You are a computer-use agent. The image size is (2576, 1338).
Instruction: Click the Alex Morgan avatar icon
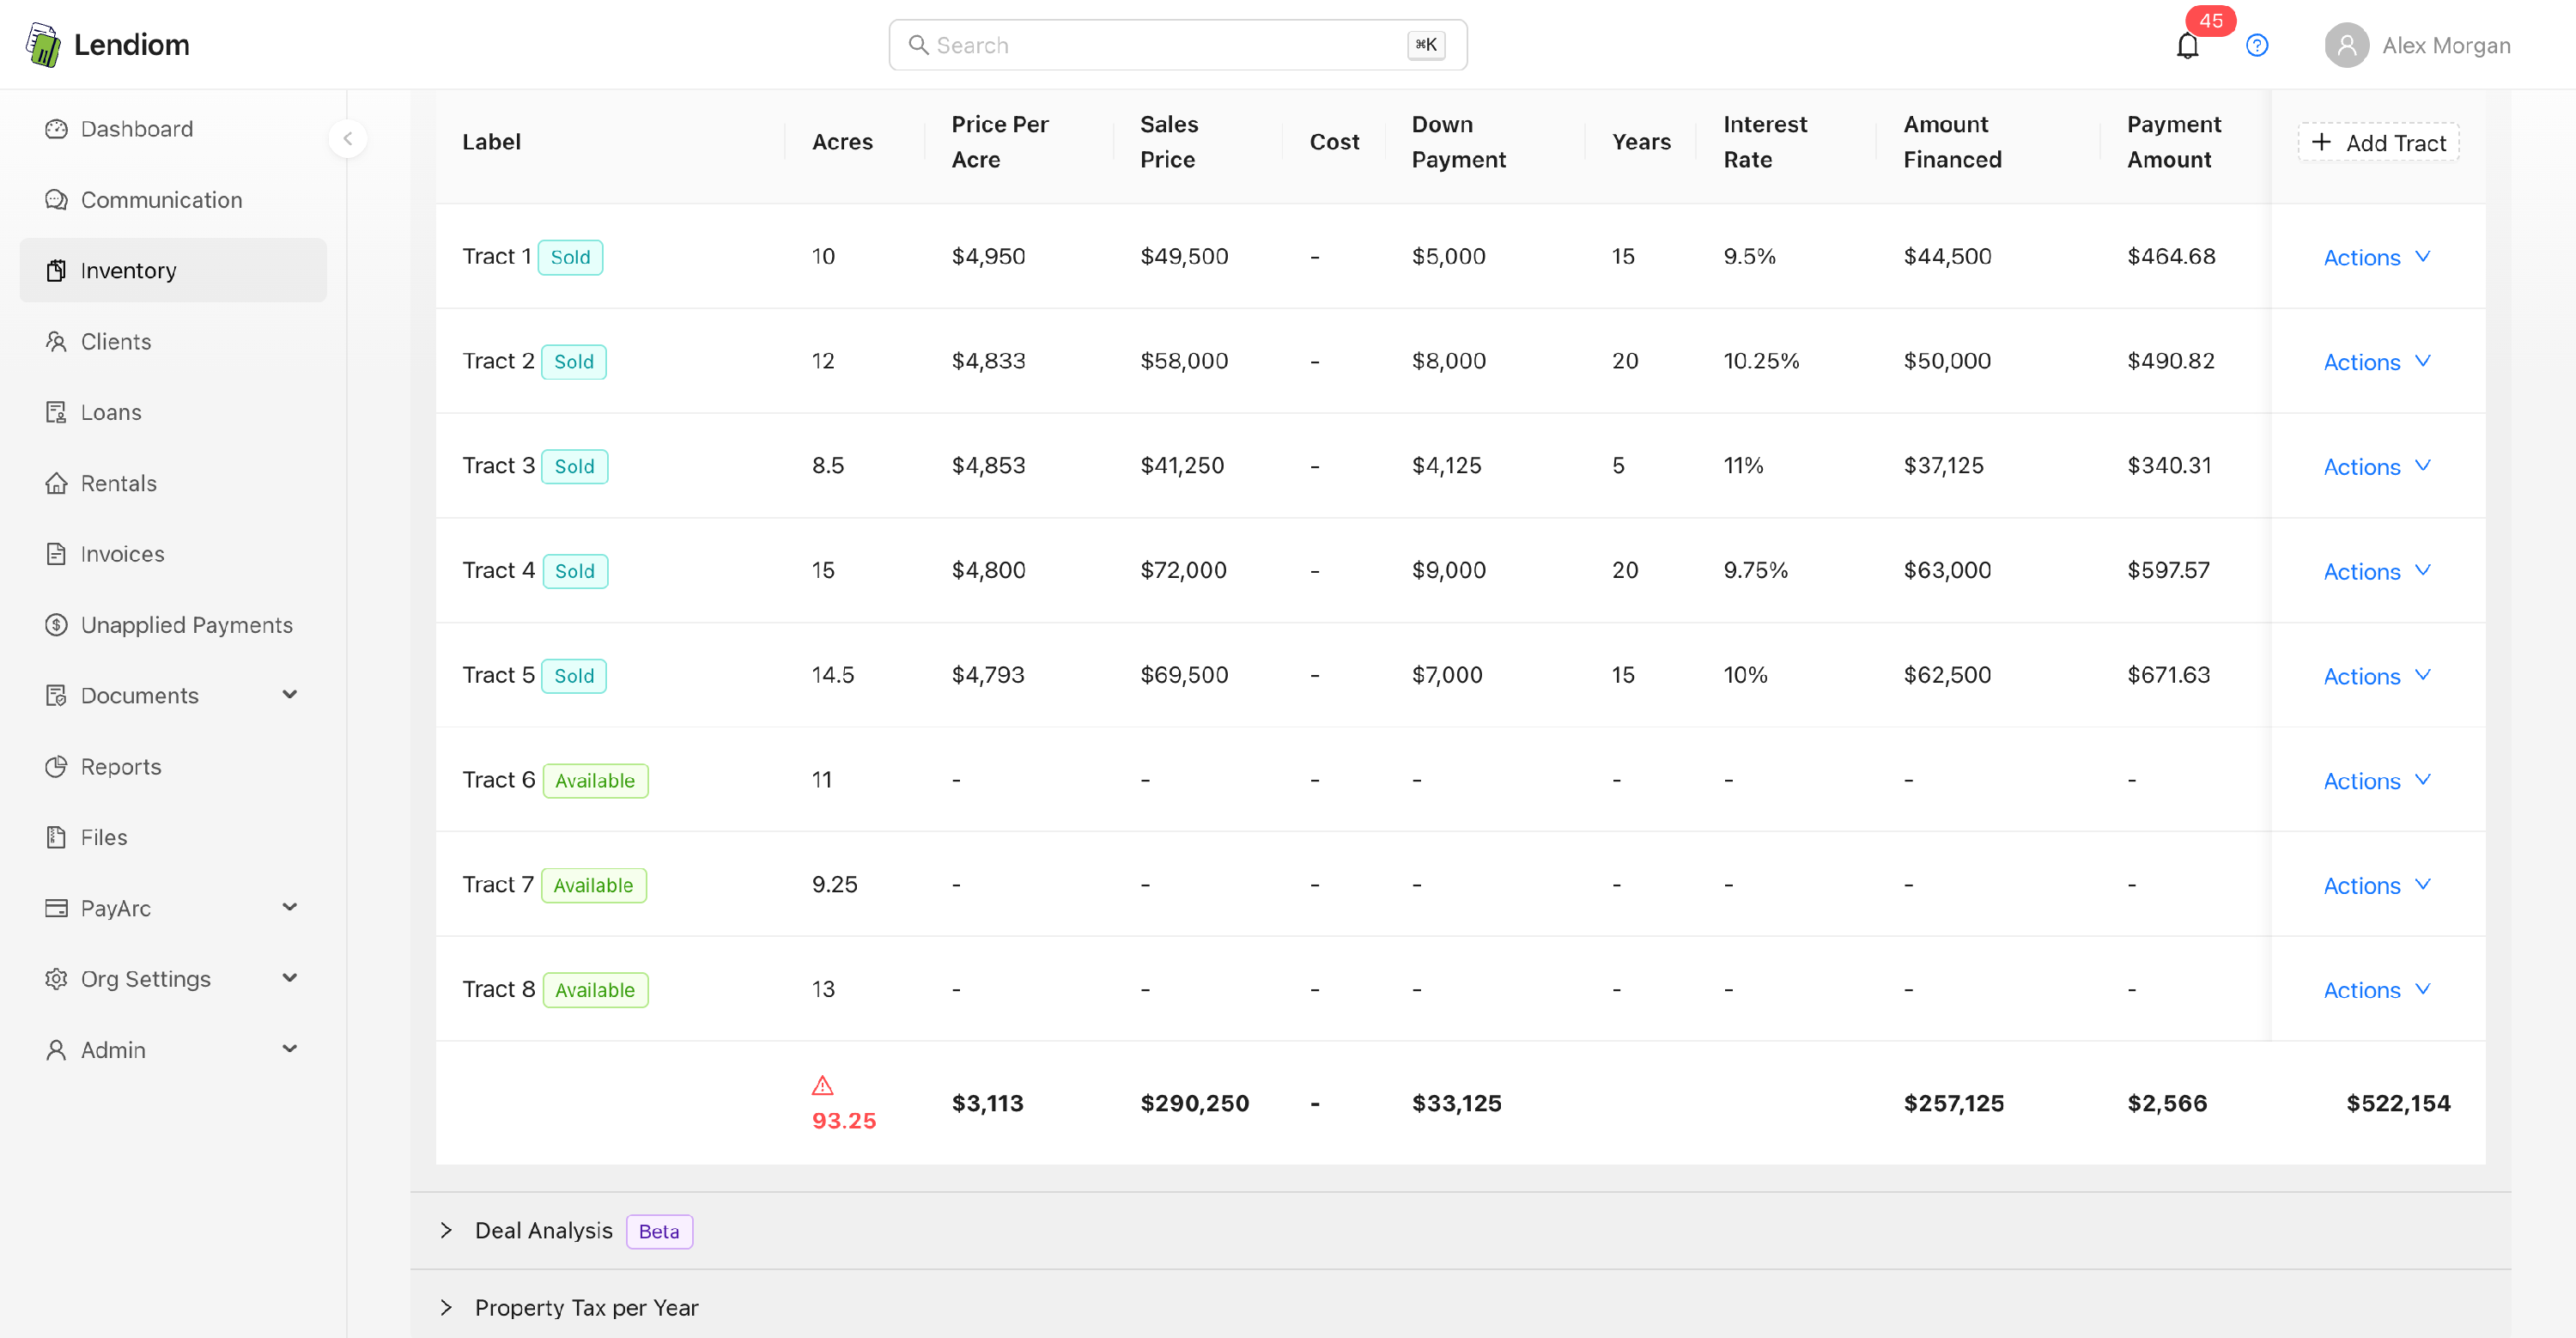pyautogui.click(x=2346, y=46)
